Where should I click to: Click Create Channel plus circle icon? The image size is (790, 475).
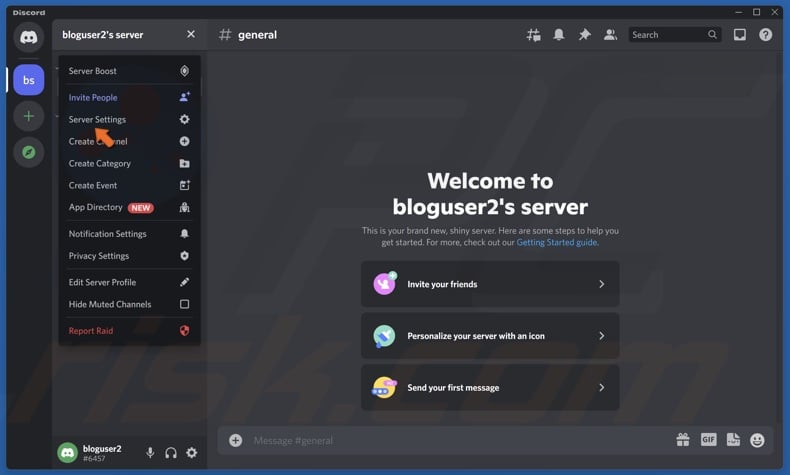[x=185, y=142]
